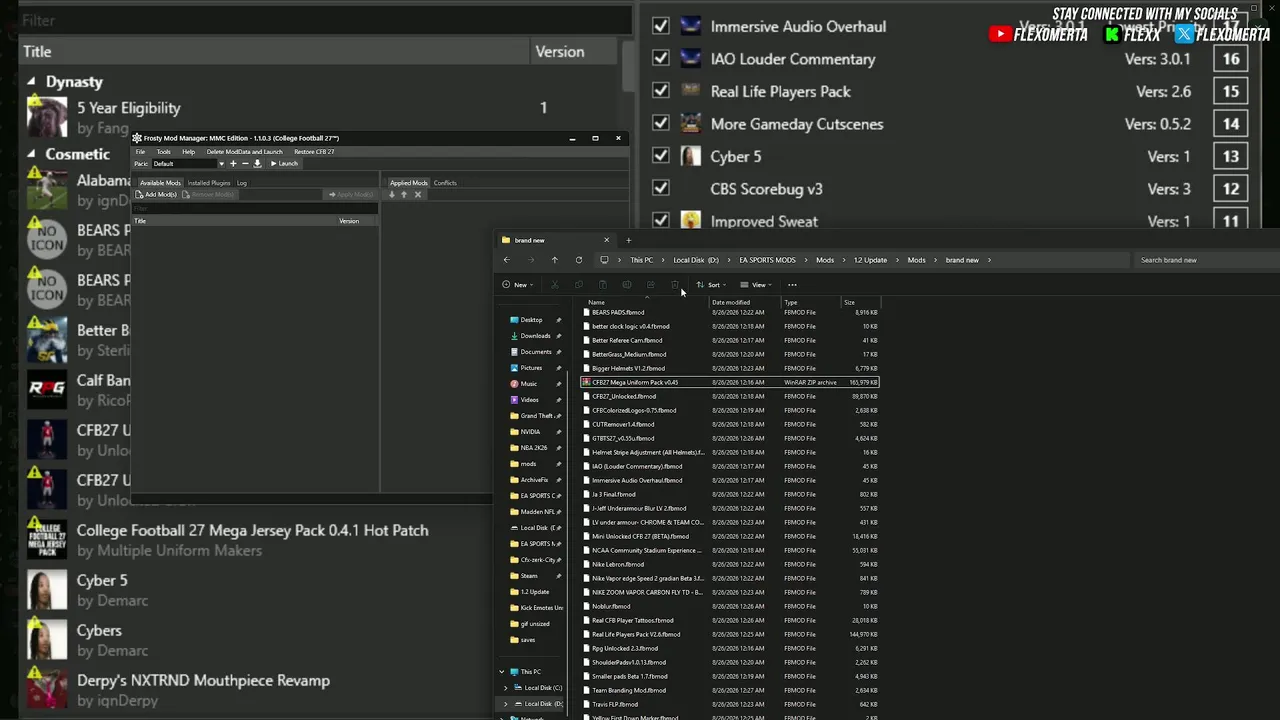The image size is (1280, 720).
Task: Remove applied mod with the X icon
Action: click(x=418, y=194)
